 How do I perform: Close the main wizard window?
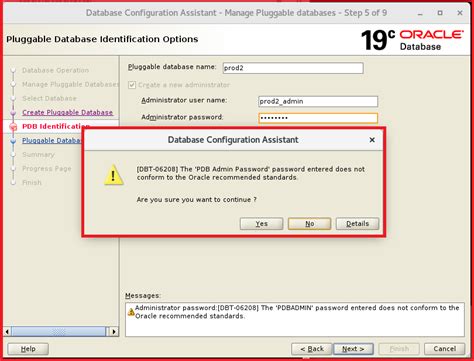(x=460, y=13)
